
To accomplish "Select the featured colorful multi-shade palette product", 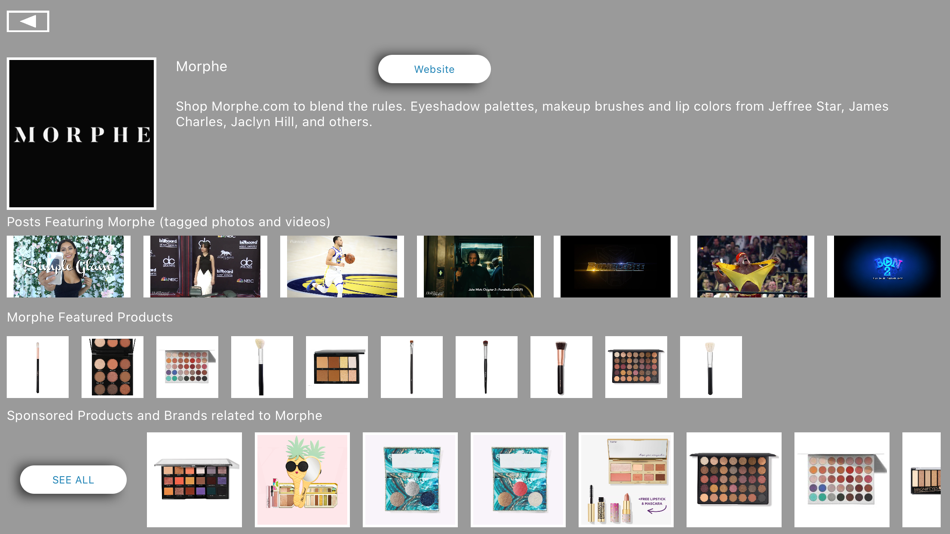I will 187,367.
